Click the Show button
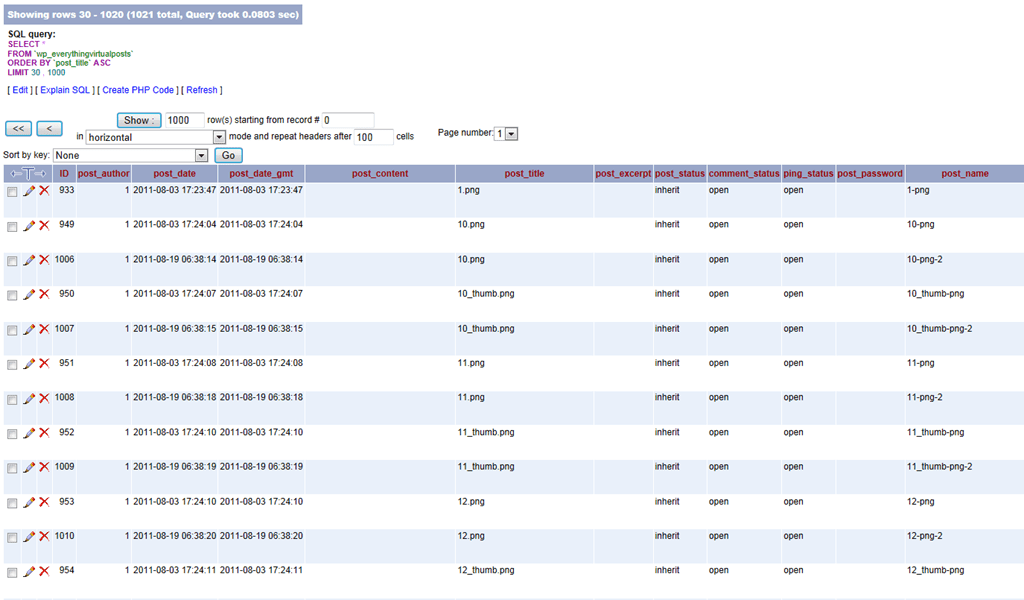Image resolution: width=1024 pixels, height=600 pixels. click(x=139, y=120)
